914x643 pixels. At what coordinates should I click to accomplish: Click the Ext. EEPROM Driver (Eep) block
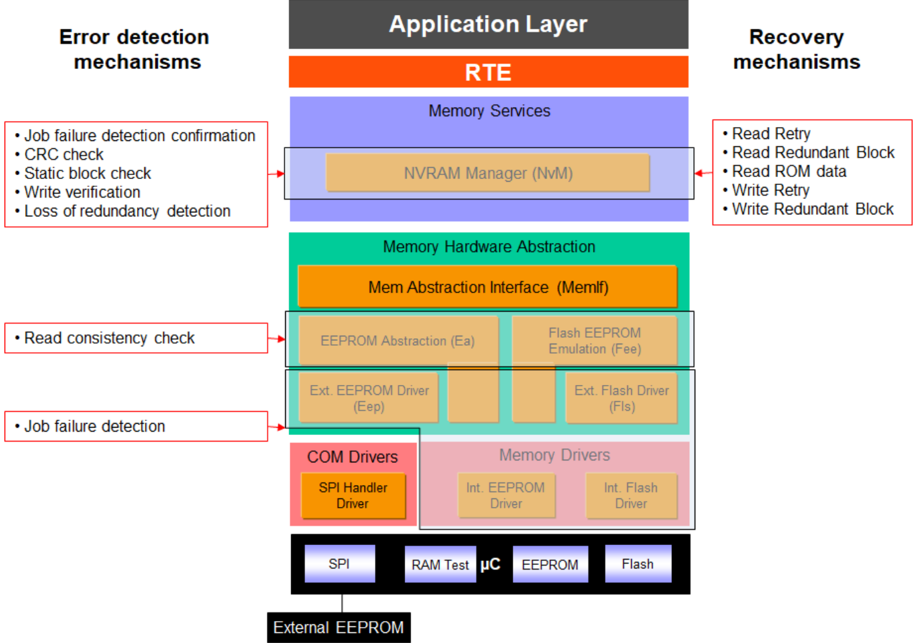pos(368,398)
